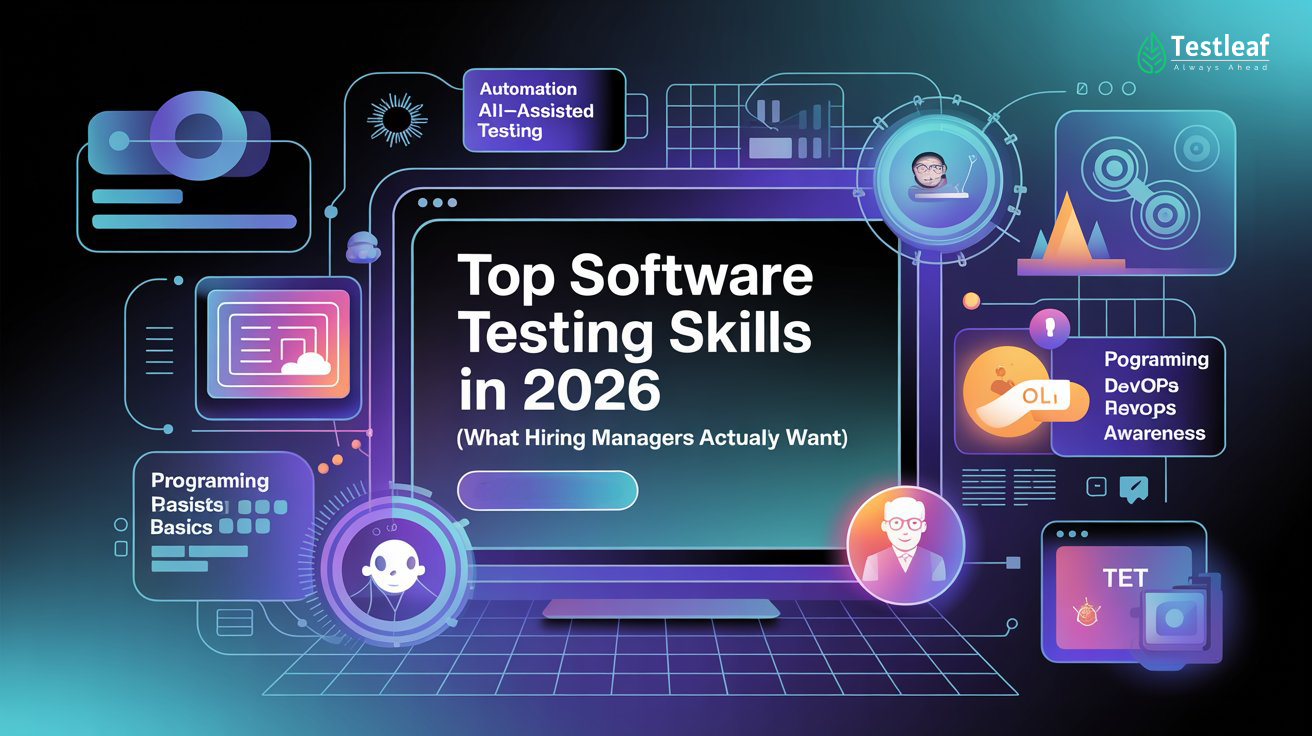Open the Automation AII-Assisted Testing card
The width and height of the screenshot is (1312, 736).
[544, 111]
